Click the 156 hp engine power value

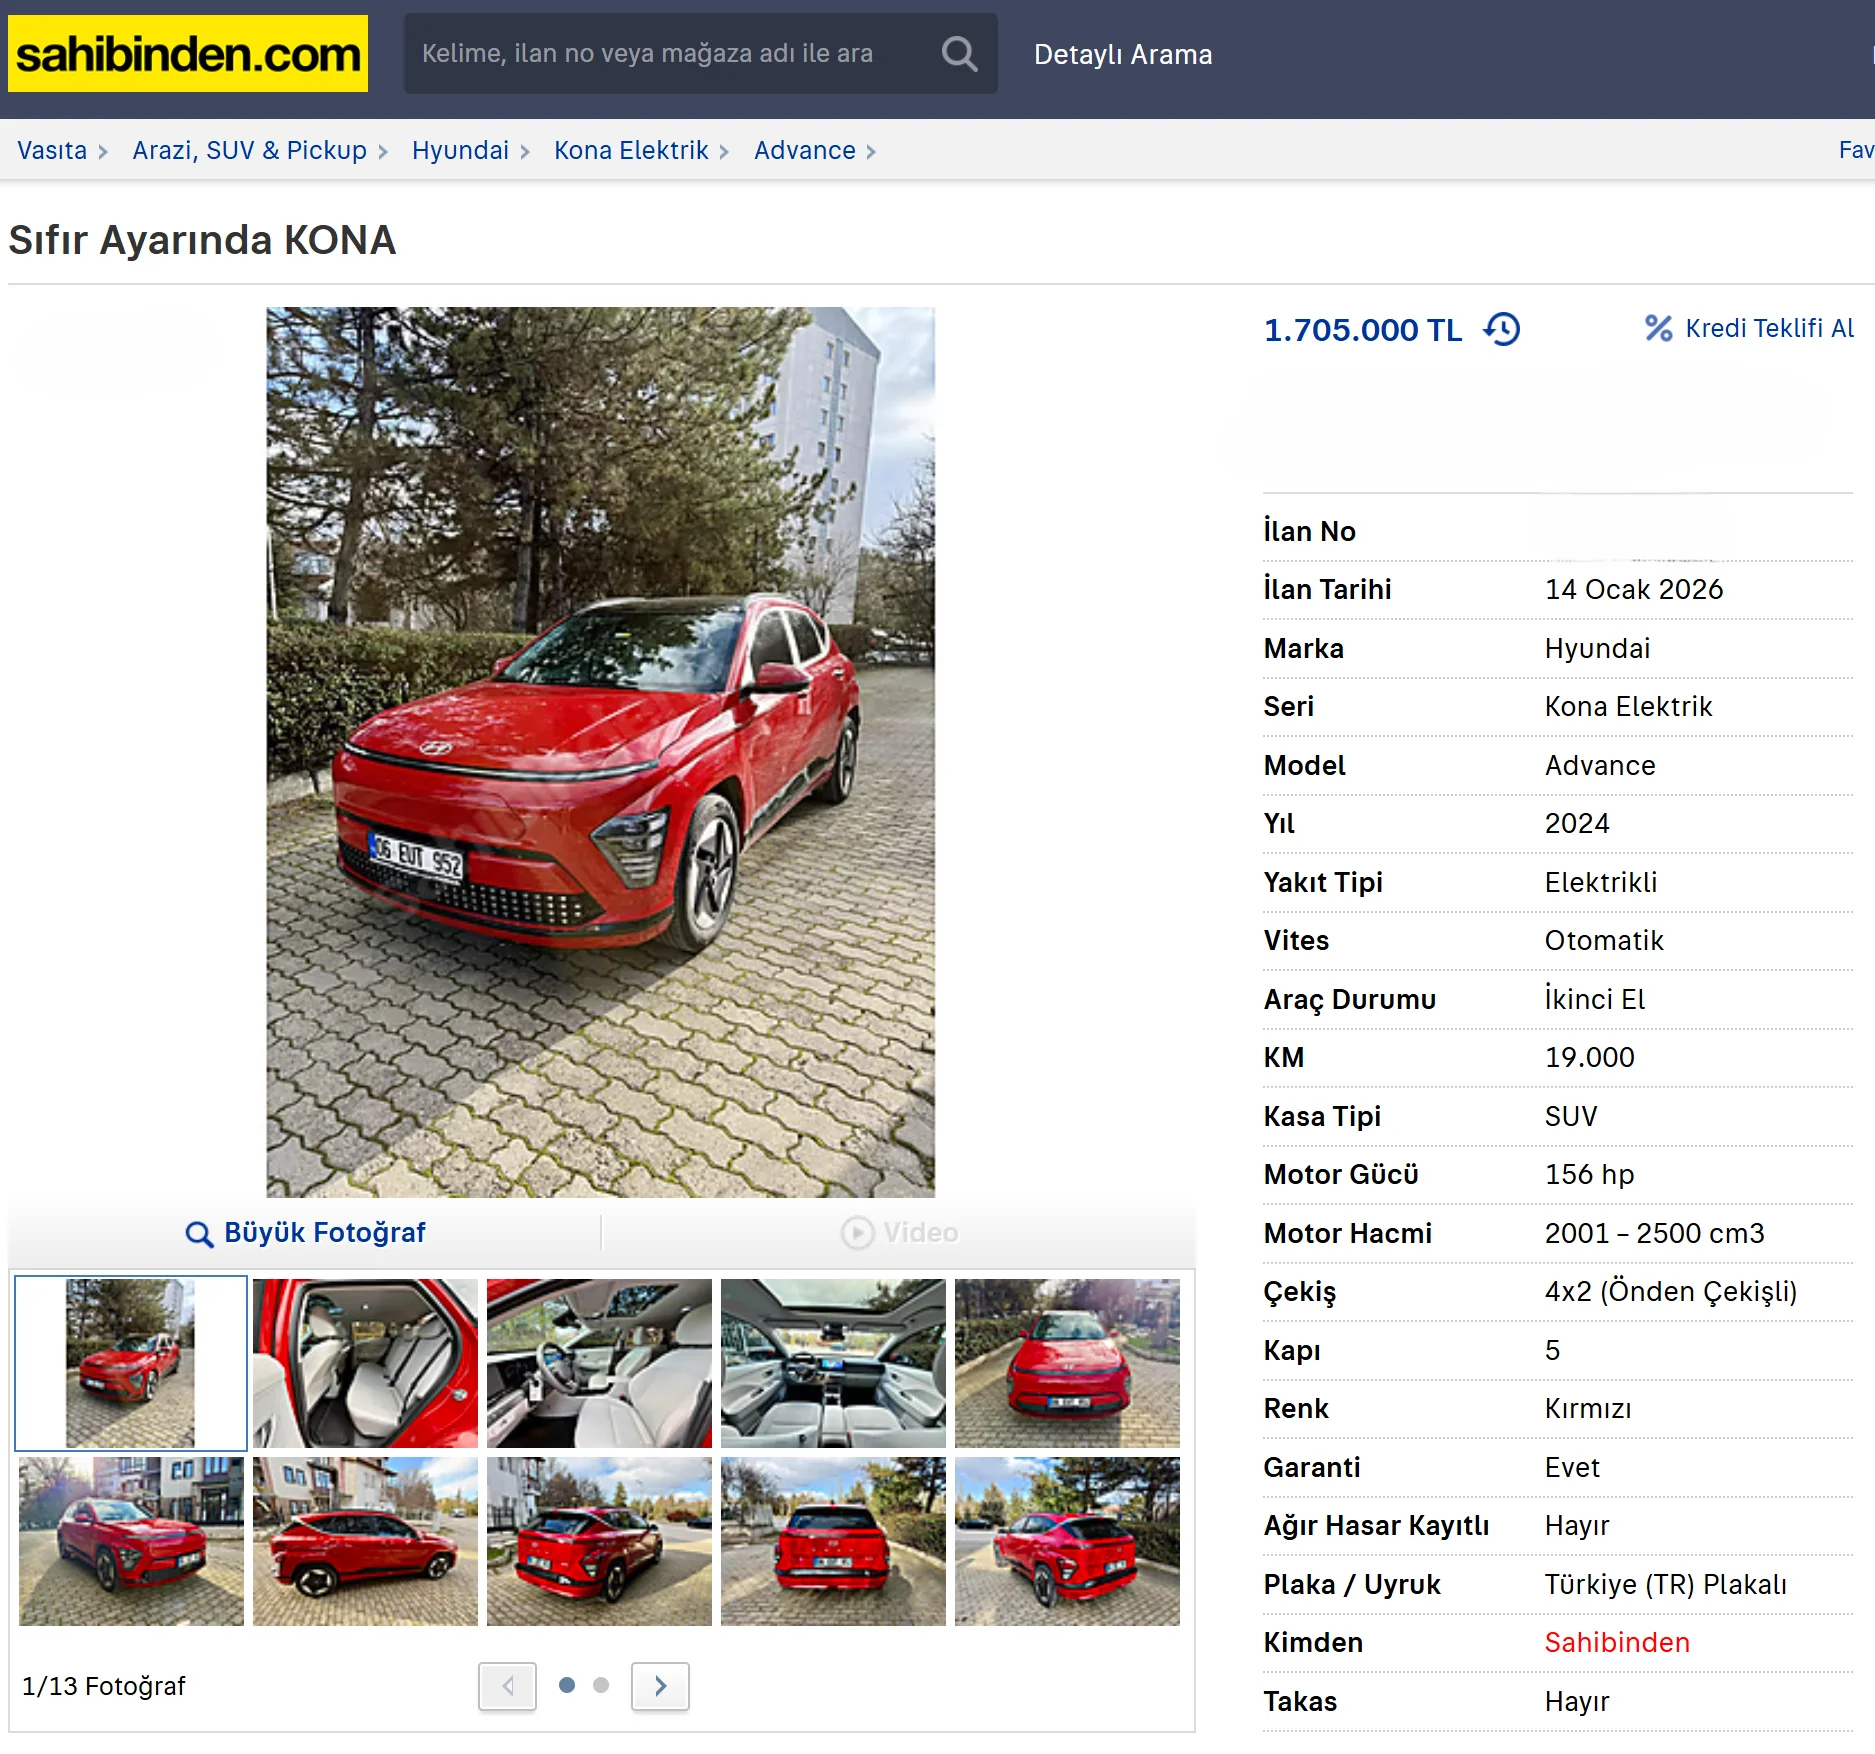pyautogui.click(x=1590, y=1175)
